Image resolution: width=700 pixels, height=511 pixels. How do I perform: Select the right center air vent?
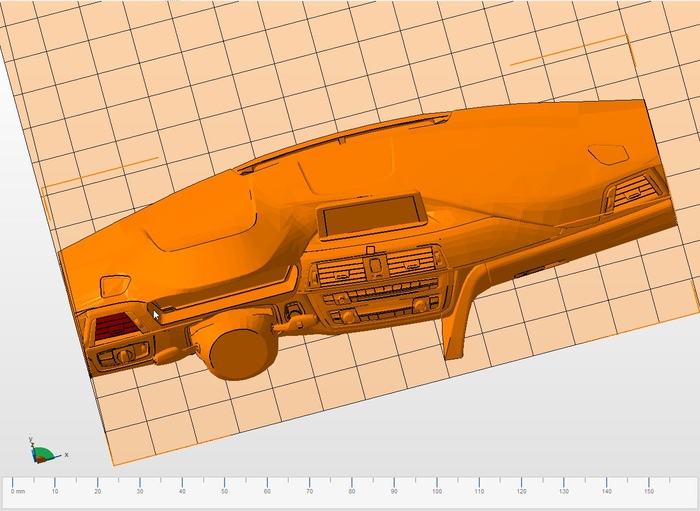pos(411,262)
